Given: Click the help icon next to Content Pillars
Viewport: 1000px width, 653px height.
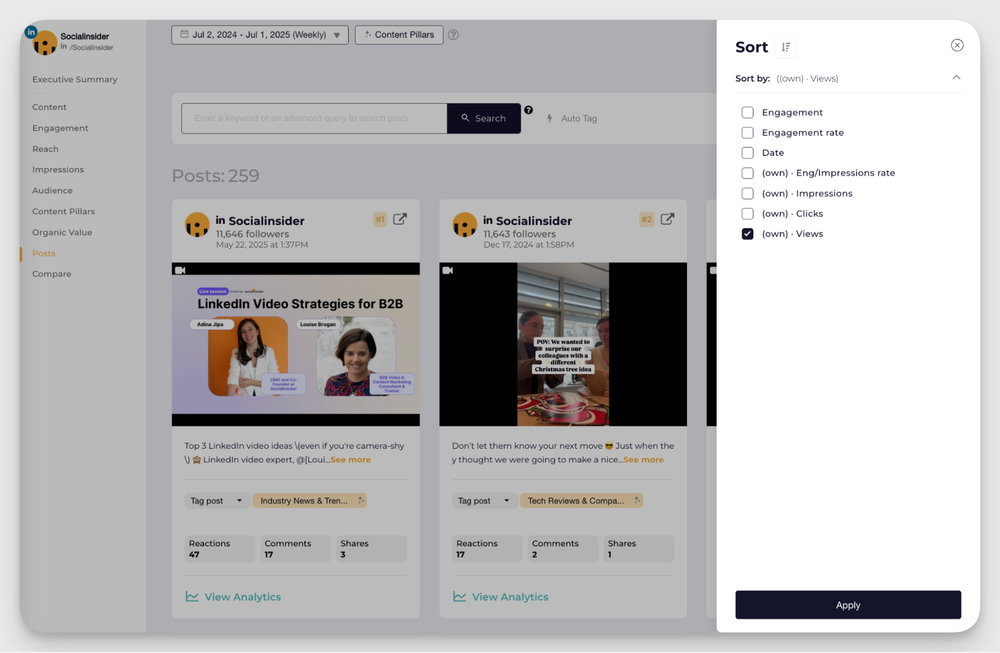Looking at the screenshot, I should (453, 35).
